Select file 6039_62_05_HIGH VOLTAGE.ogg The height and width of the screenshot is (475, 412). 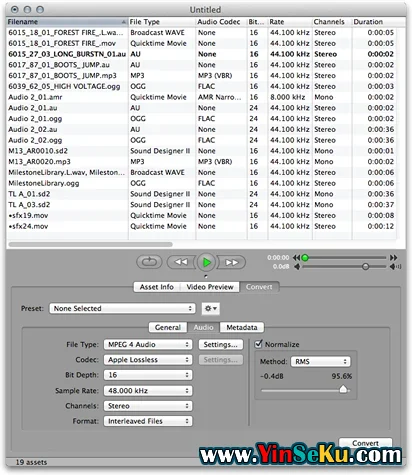point(64,86)
